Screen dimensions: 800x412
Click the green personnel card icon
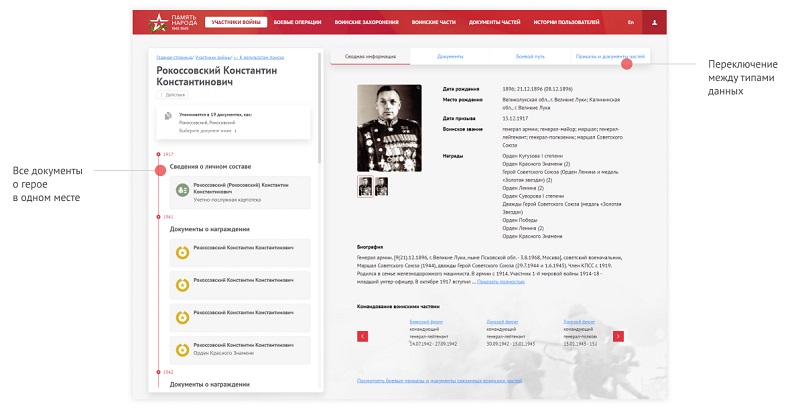[182, 190]
